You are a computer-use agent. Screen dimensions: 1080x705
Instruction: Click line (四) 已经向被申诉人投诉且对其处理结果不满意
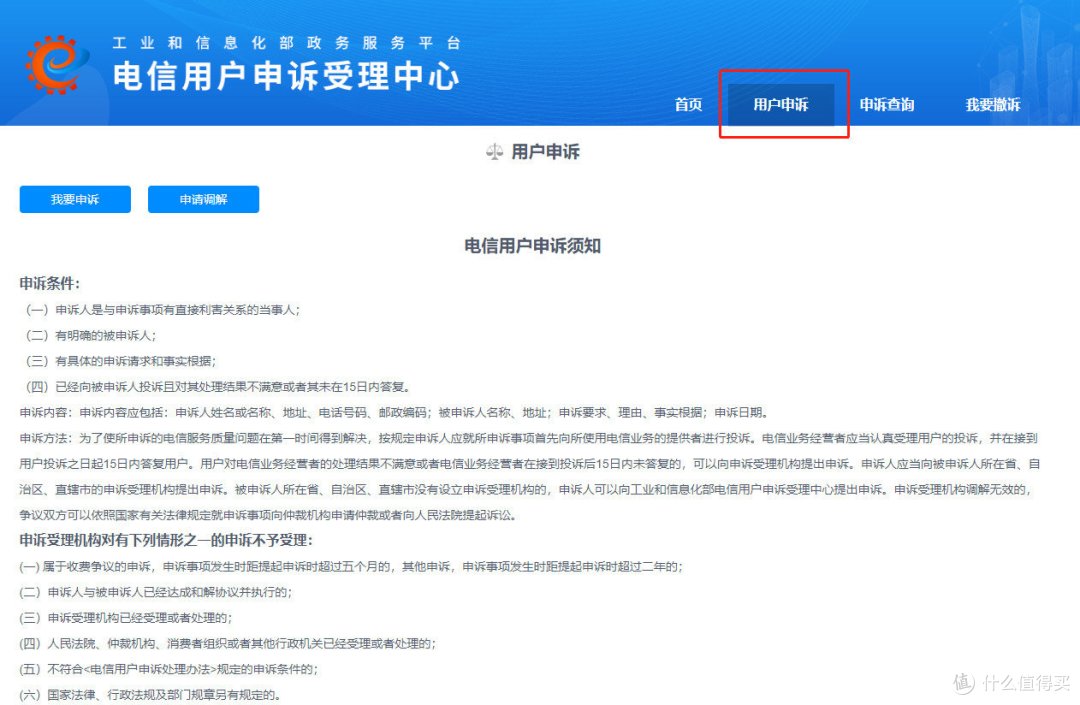pos(218,387)
